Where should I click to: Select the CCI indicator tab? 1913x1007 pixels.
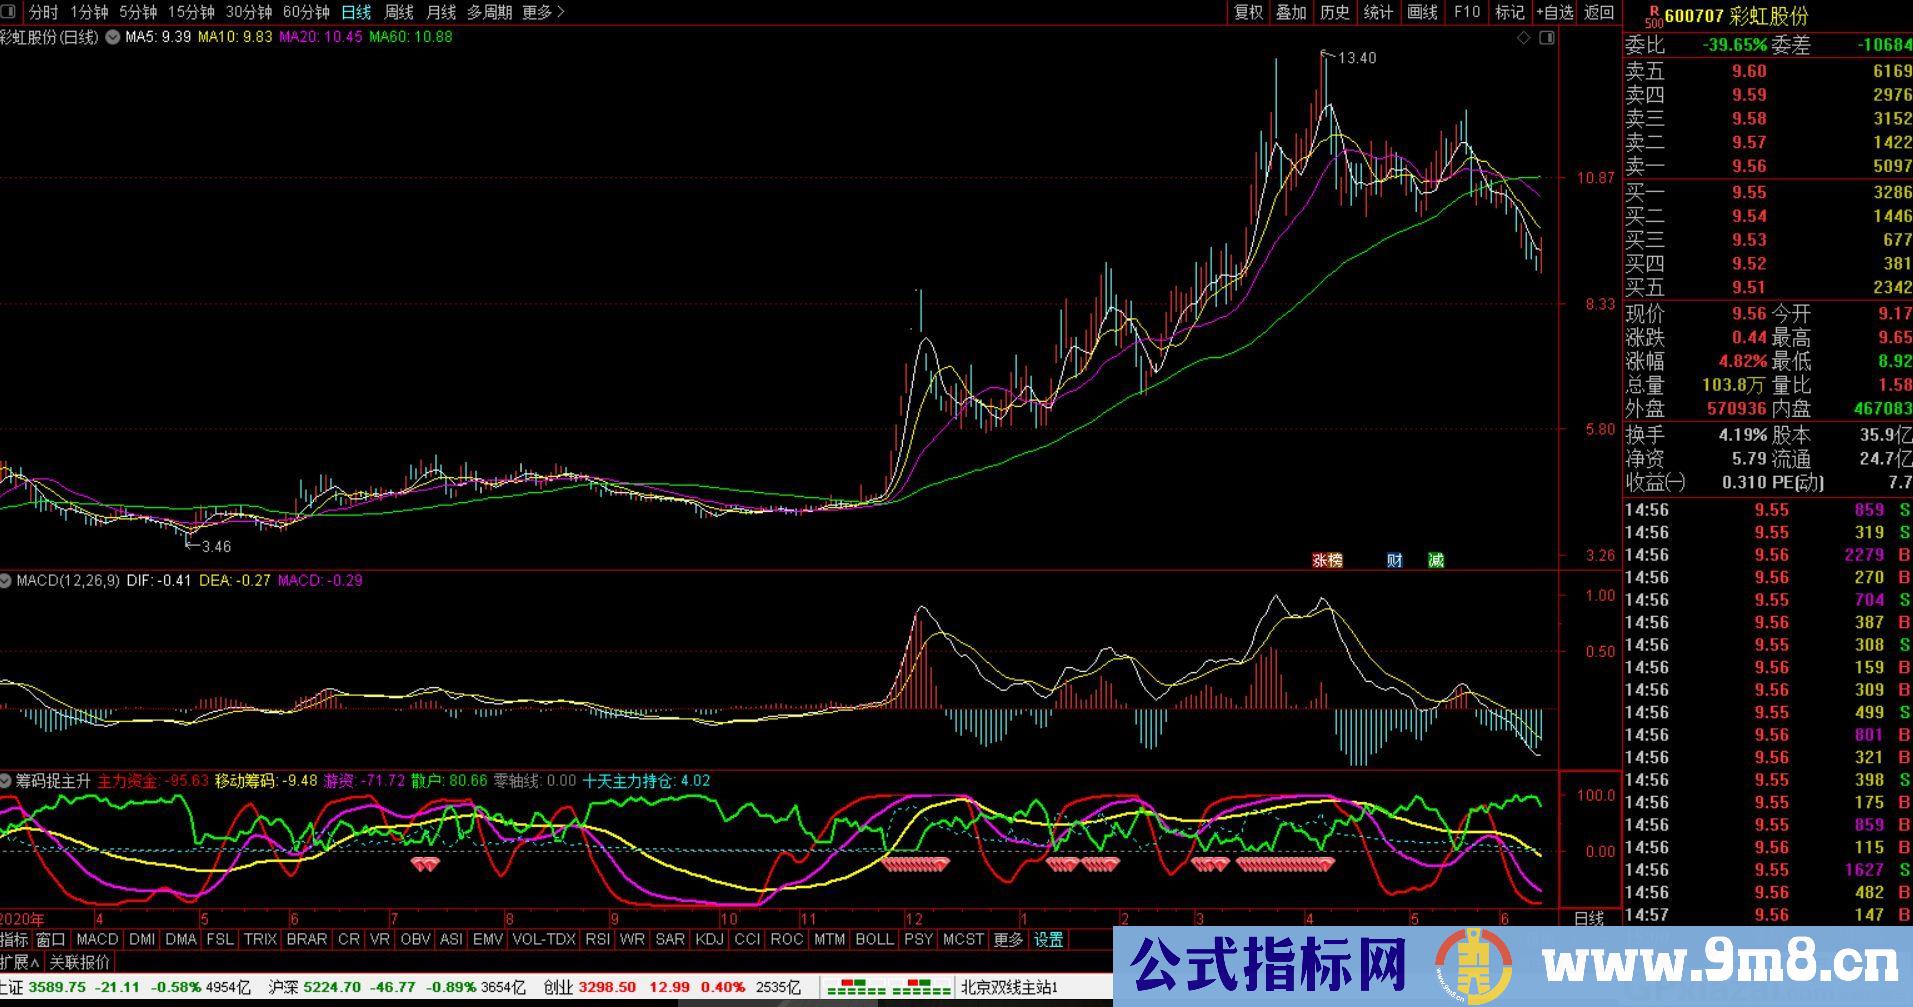[x=747, y=940]
